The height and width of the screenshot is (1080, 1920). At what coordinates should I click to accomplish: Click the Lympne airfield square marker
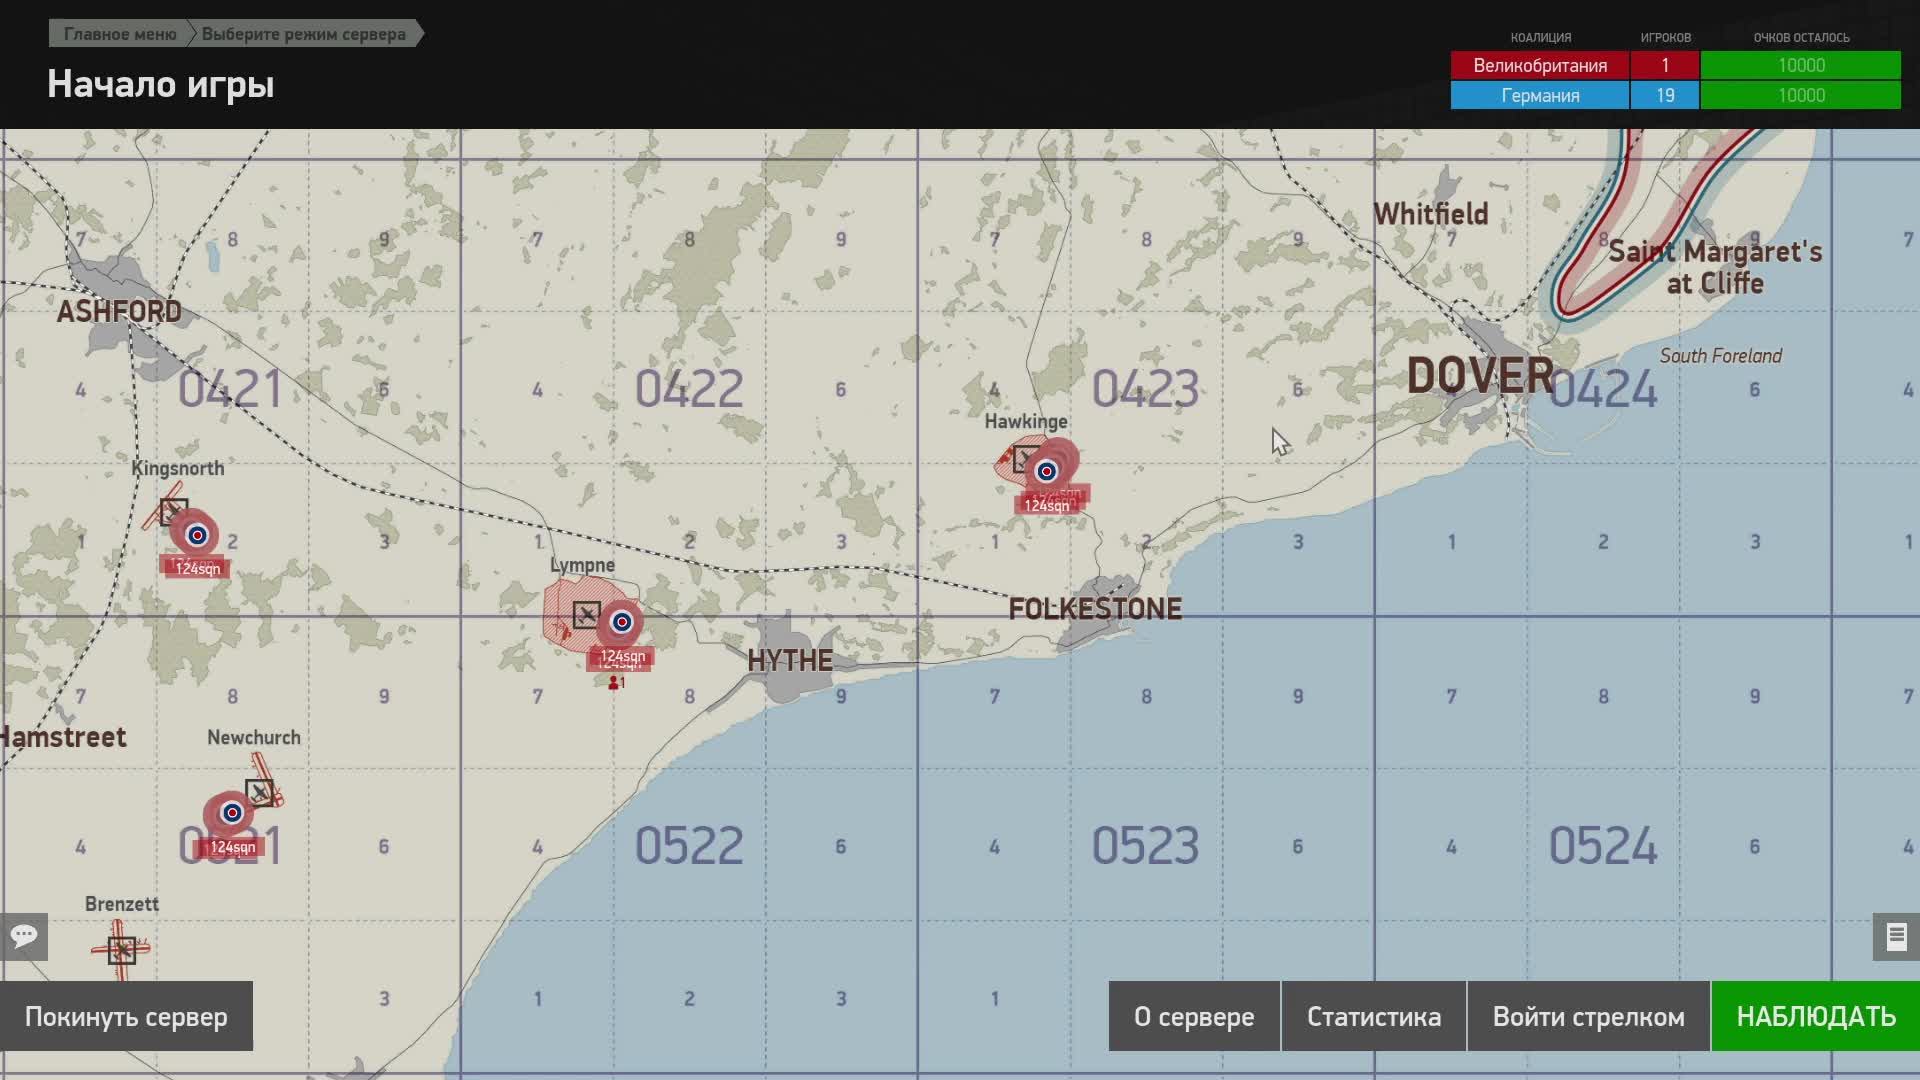point(586,614)
